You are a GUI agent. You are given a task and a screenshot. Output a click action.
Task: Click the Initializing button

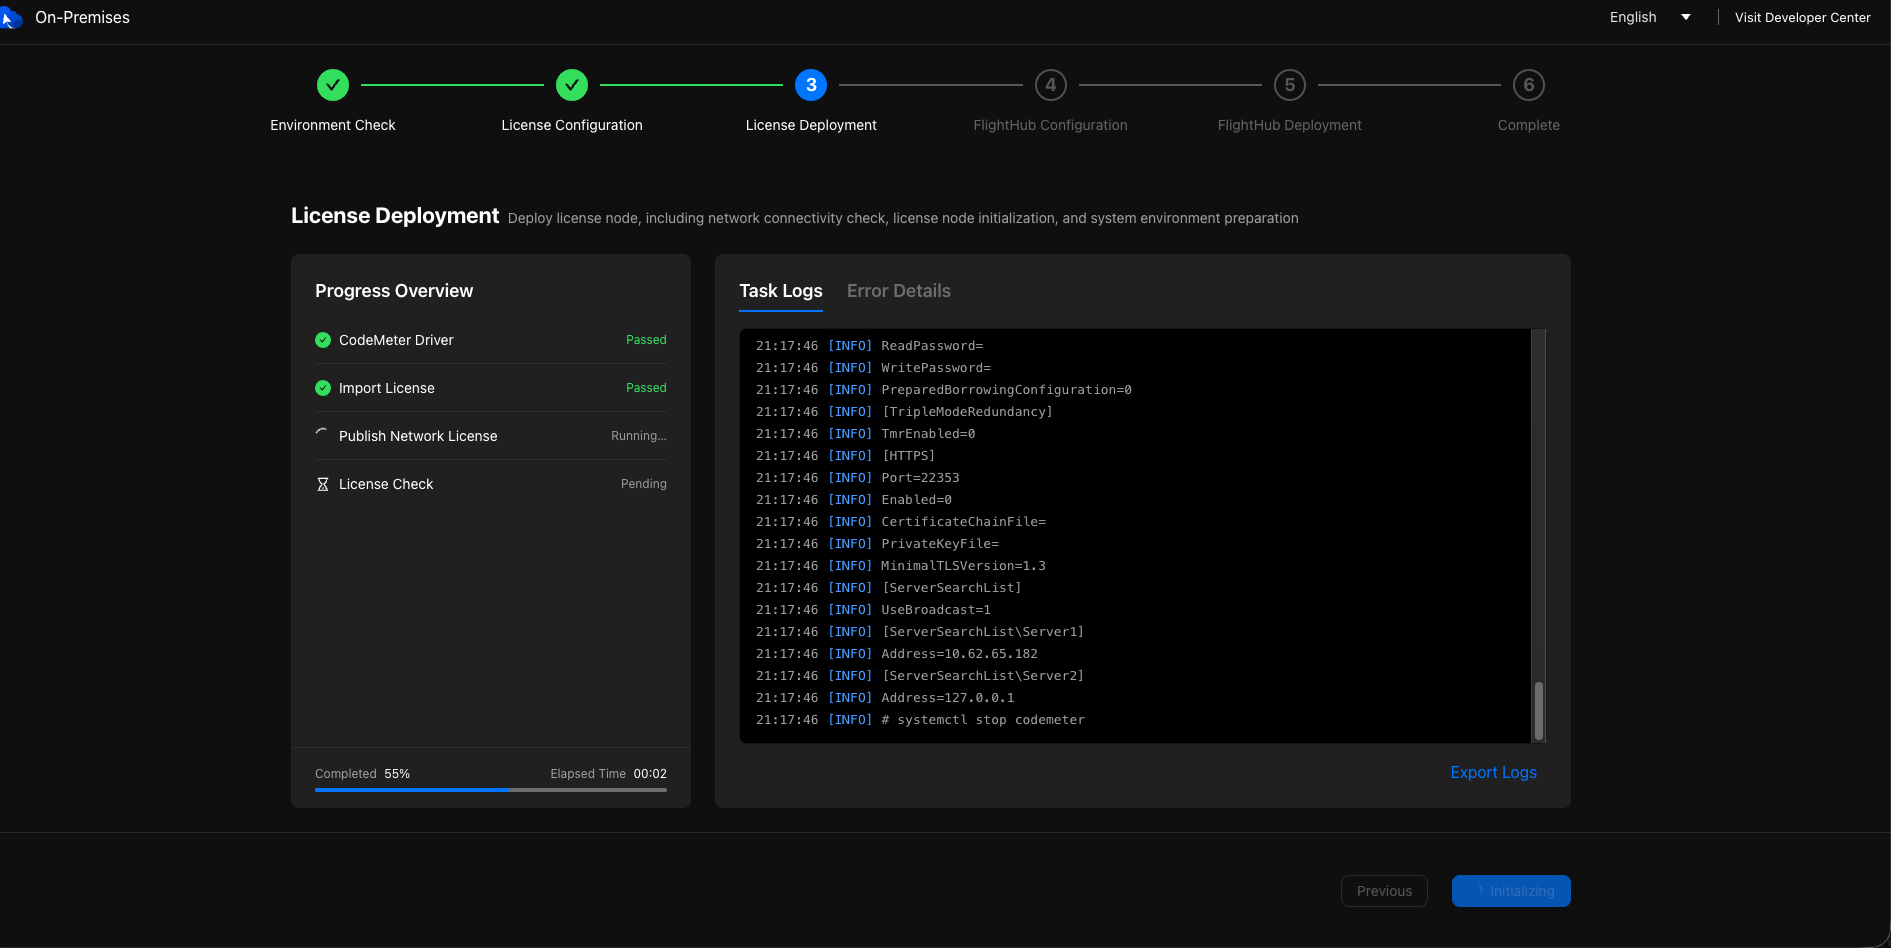1511,891
